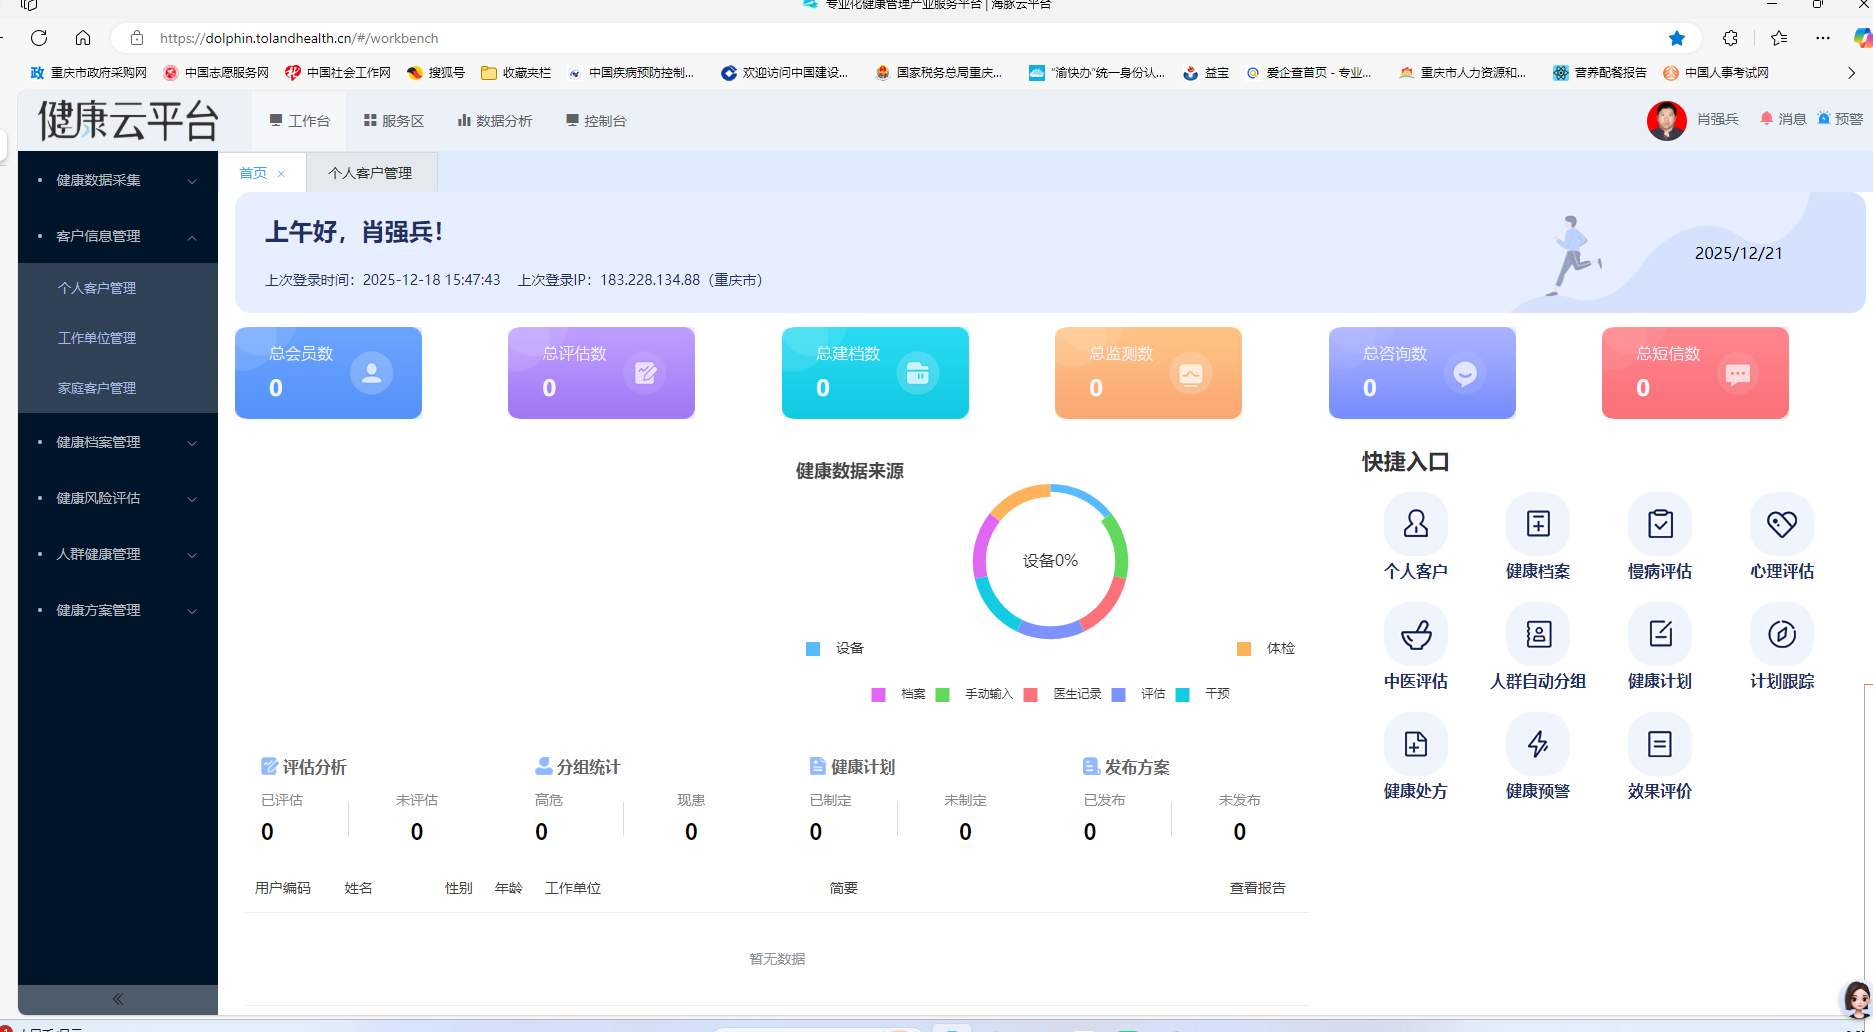This screenshot has width=1873, height=1032.
Task: Click the 消息 bell notification icon
Action: coord(1766,119)
